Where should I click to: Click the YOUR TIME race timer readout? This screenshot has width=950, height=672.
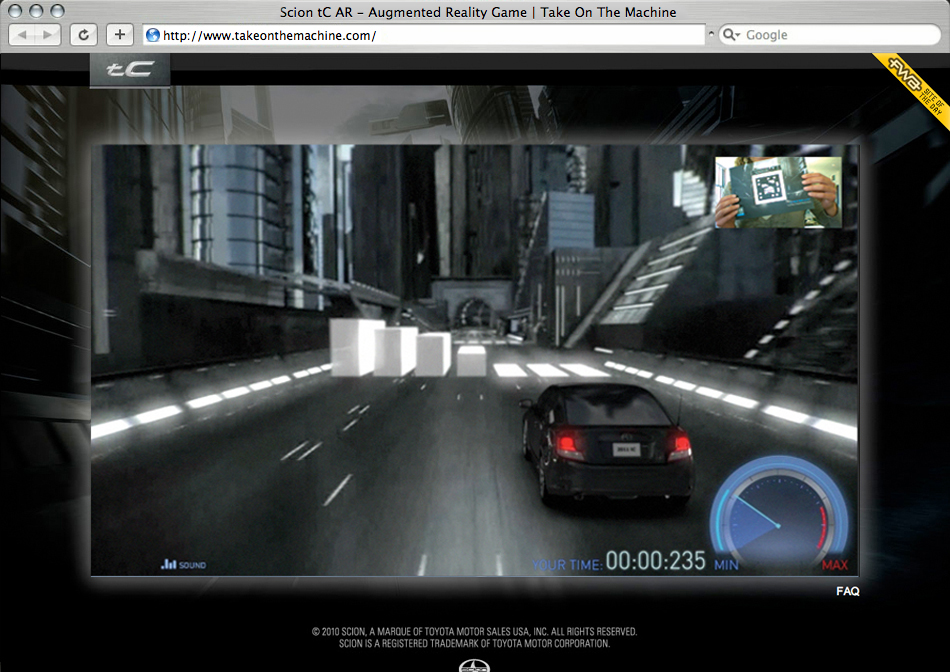pyautogui.click(x=620, y=562)
